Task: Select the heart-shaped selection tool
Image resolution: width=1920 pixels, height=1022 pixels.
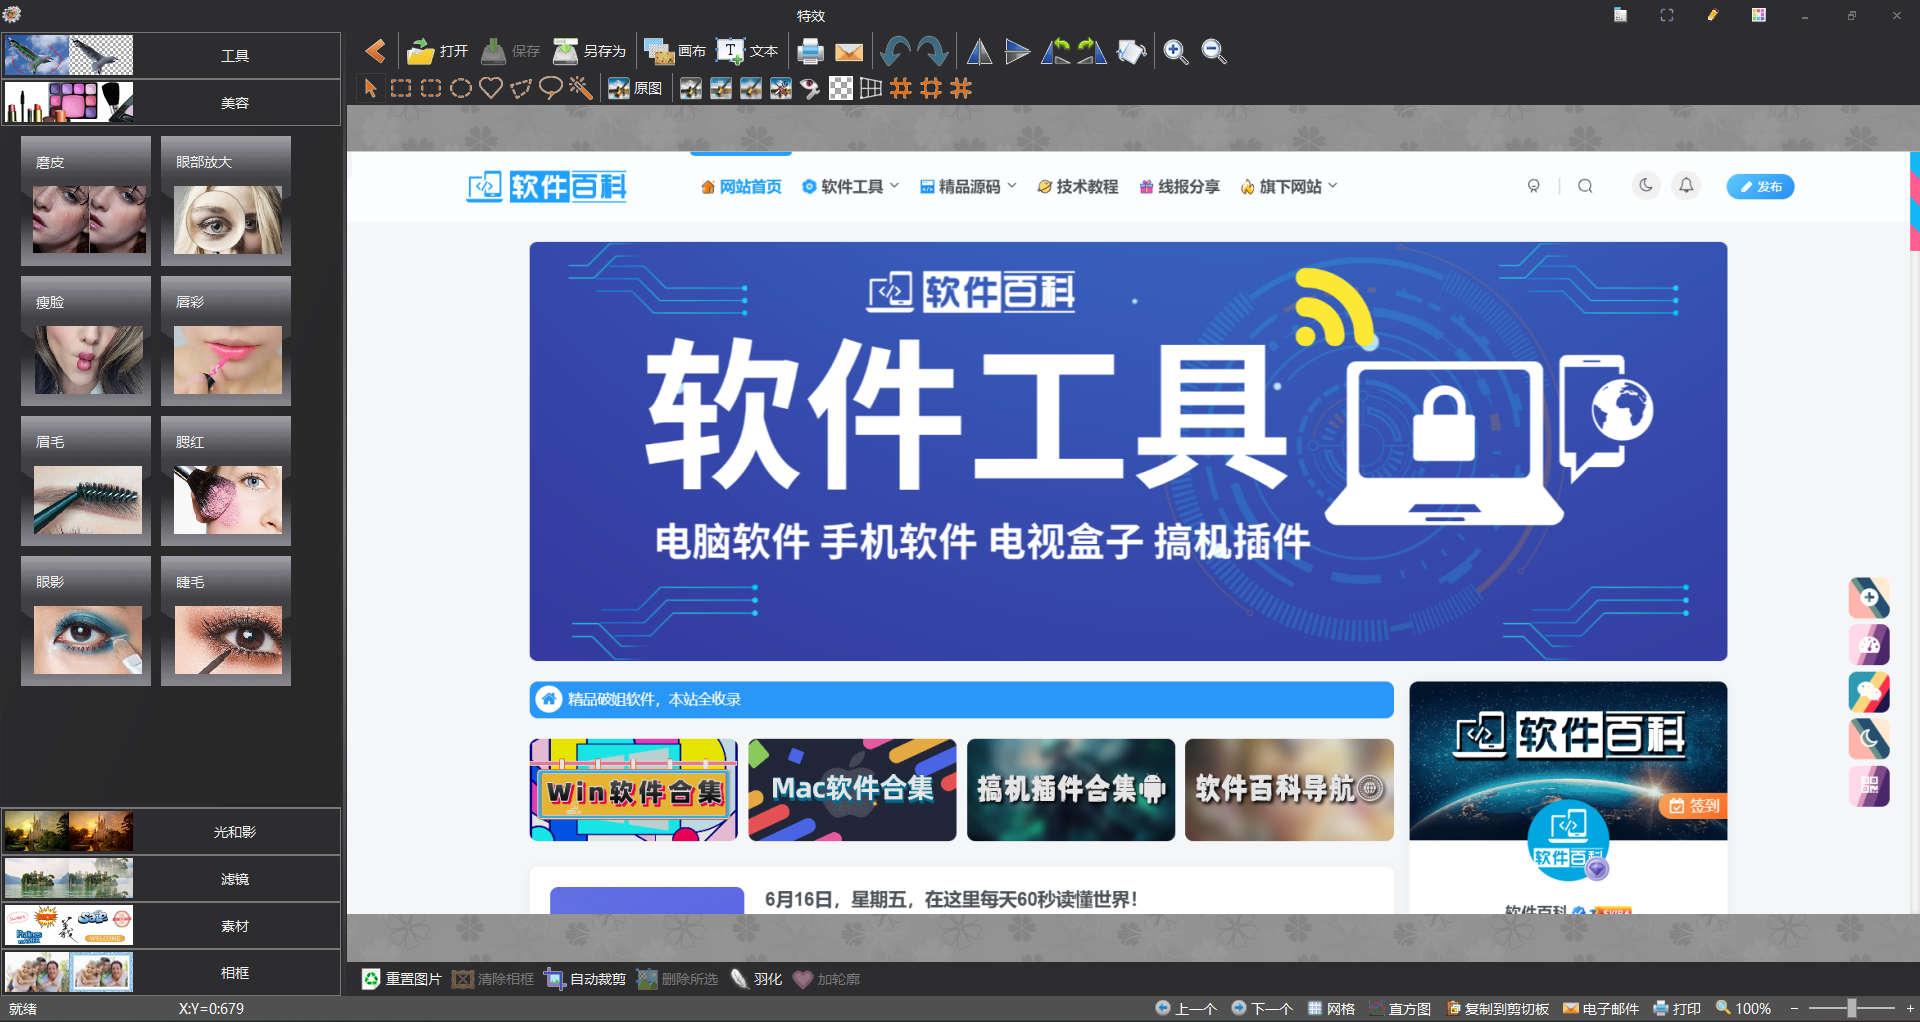Action: click(x=491, y=88)
